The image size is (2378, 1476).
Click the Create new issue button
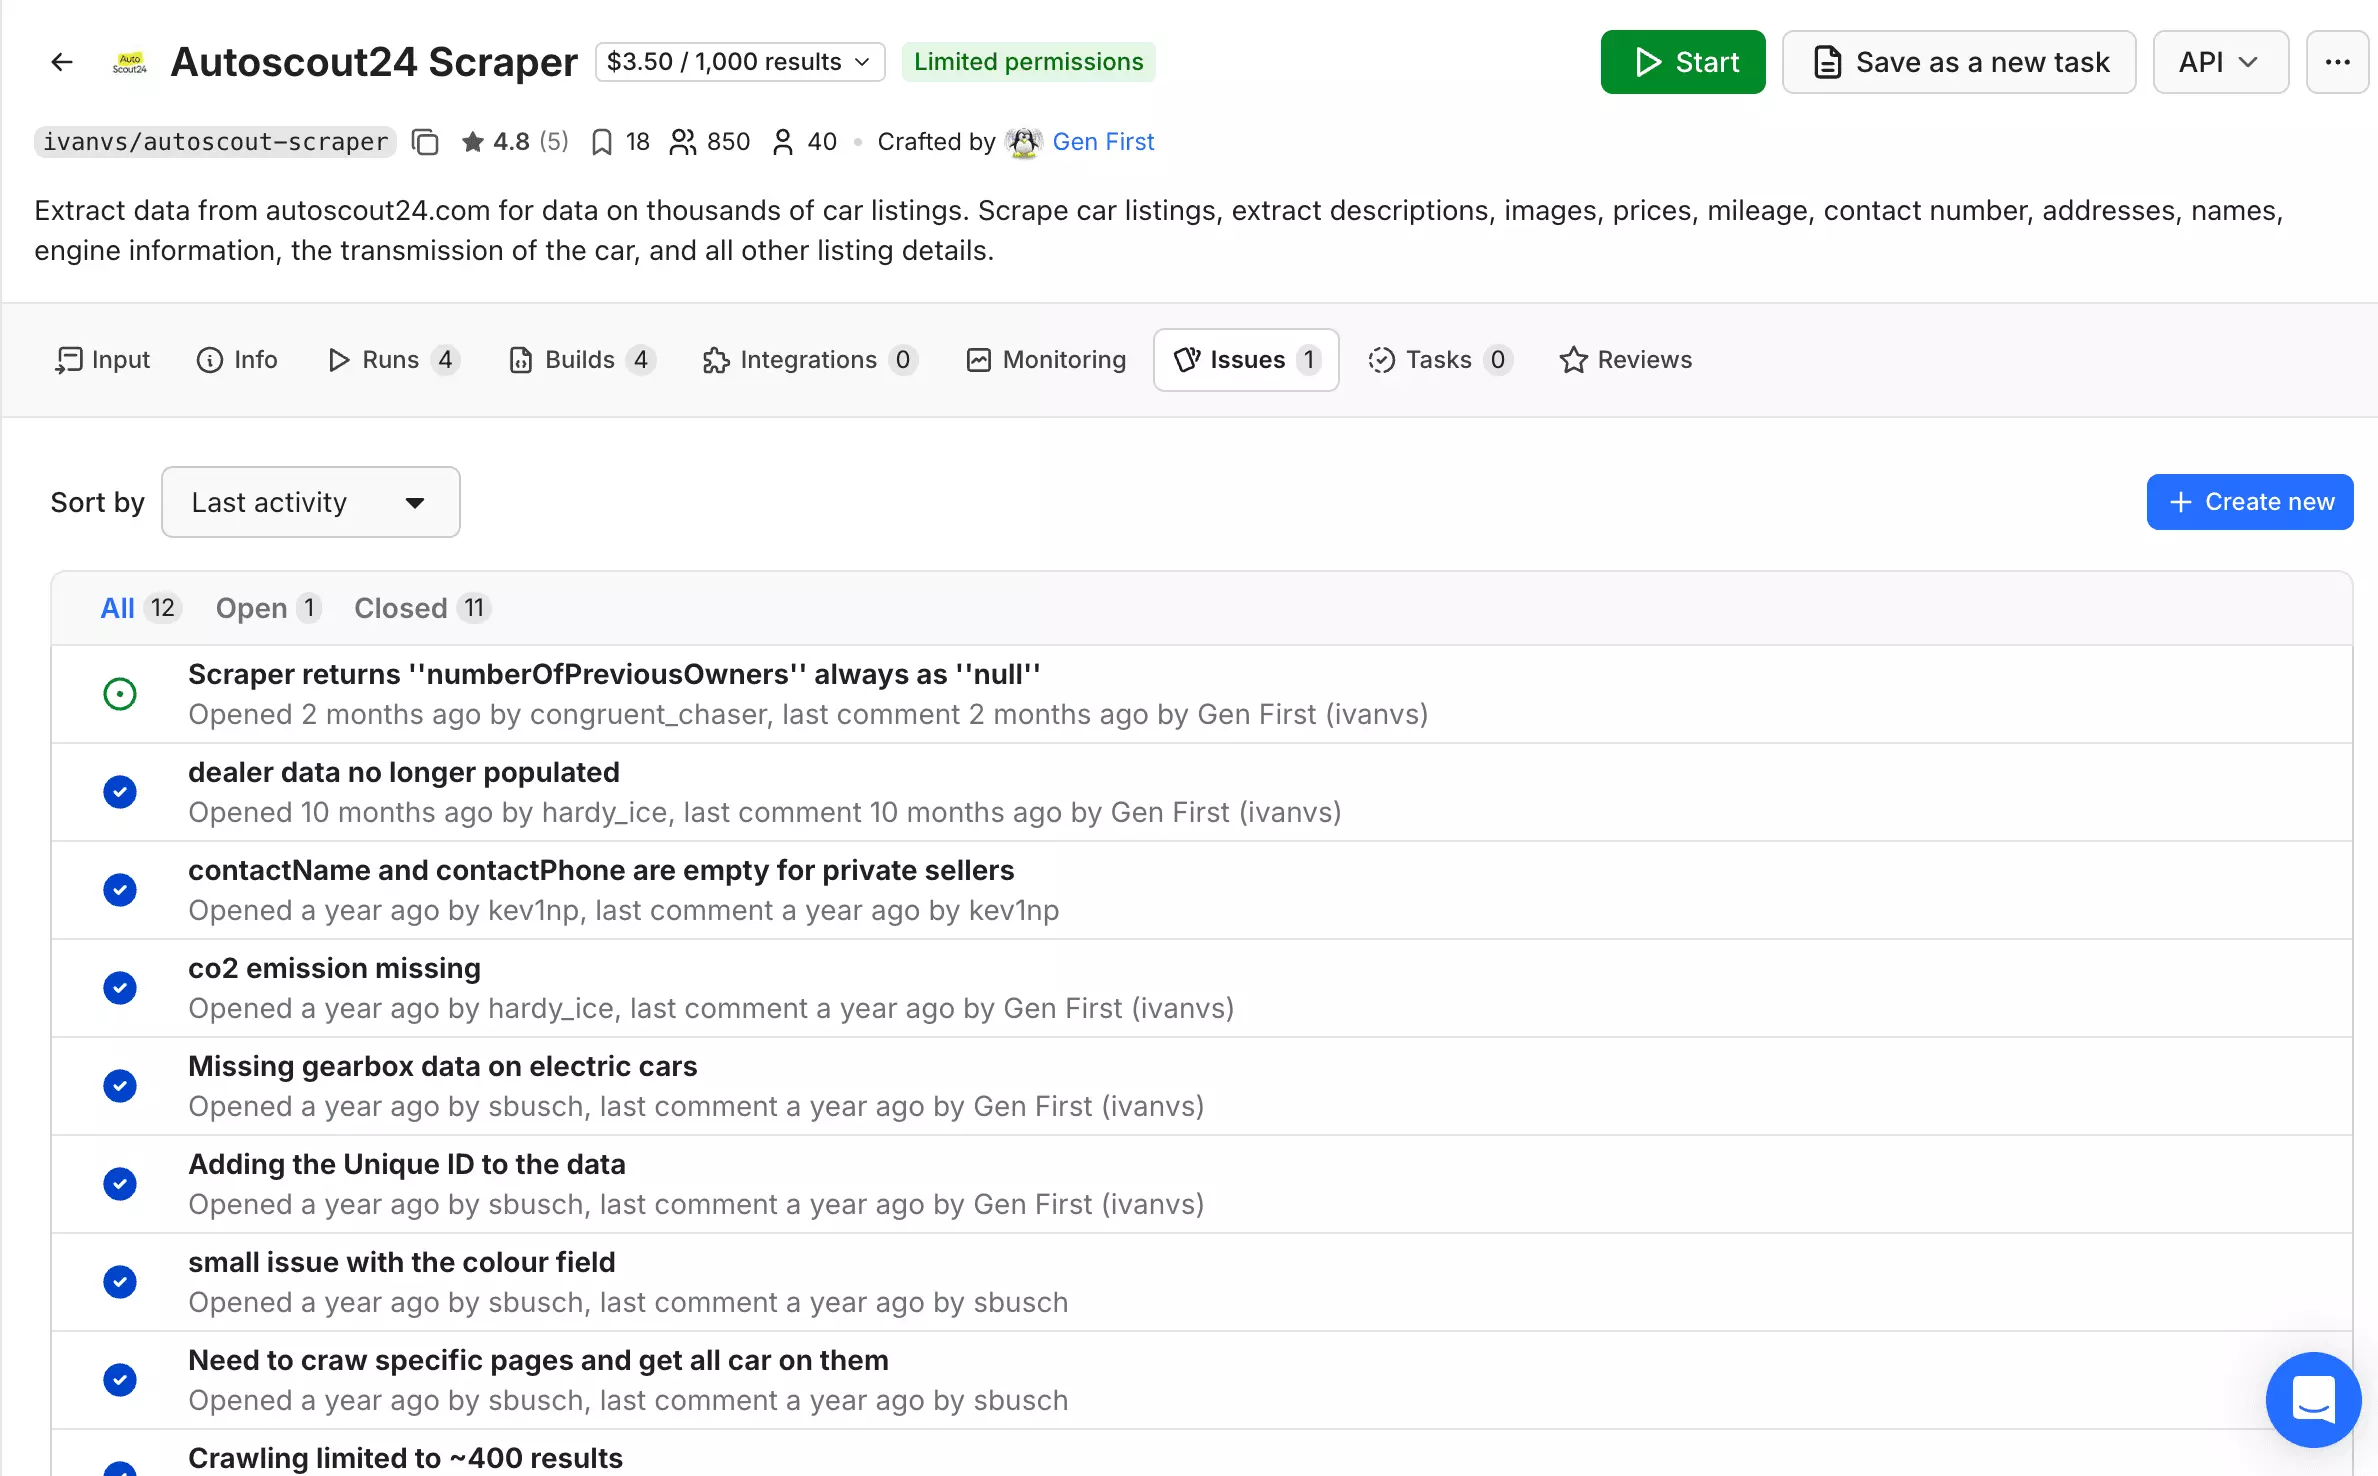coord(2250,502)
